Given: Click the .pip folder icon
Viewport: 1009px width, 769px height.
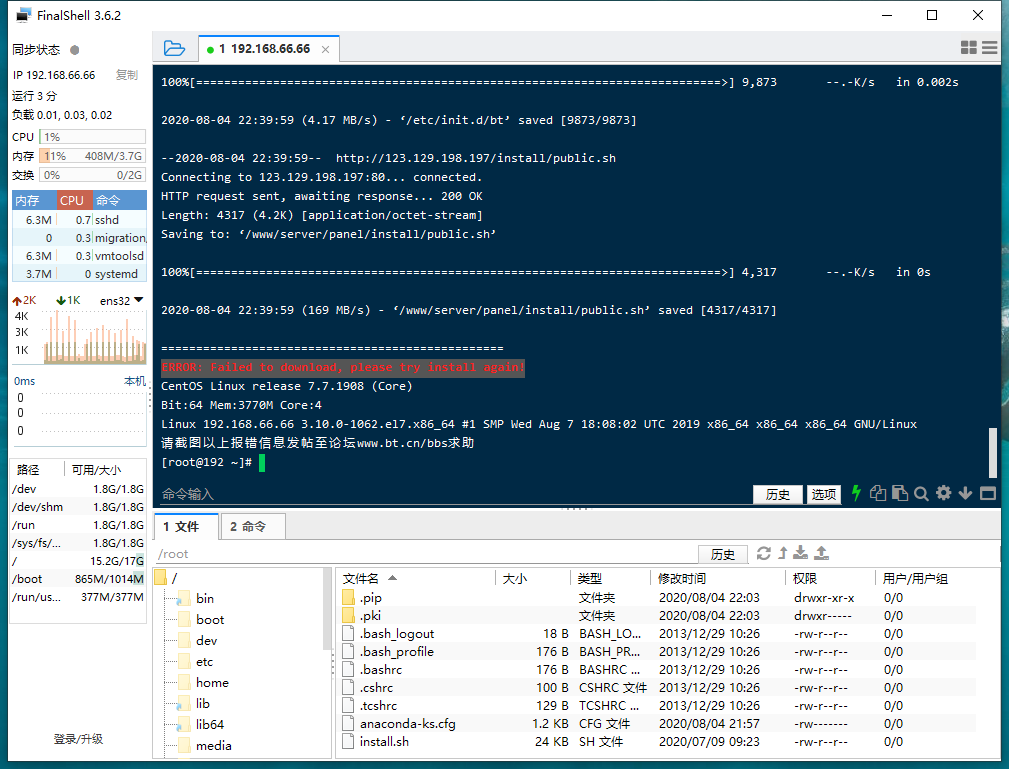Looking at the screenshot, I should coord(348,598).
